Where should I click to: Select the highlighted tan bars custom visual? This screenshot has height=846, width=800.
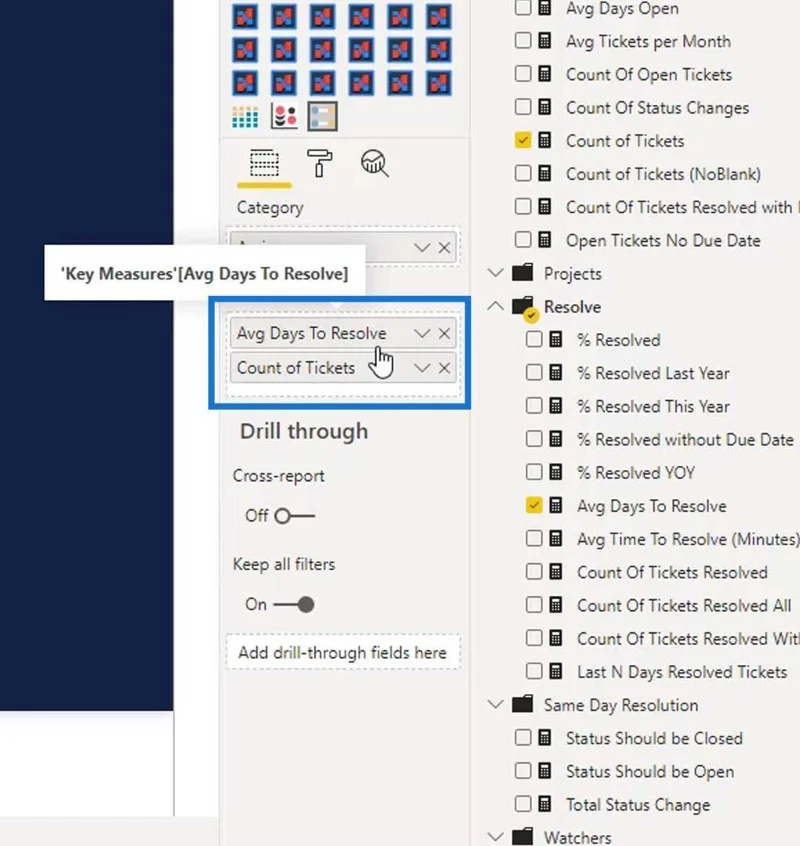pyautogui.click(x=323, y=117)
